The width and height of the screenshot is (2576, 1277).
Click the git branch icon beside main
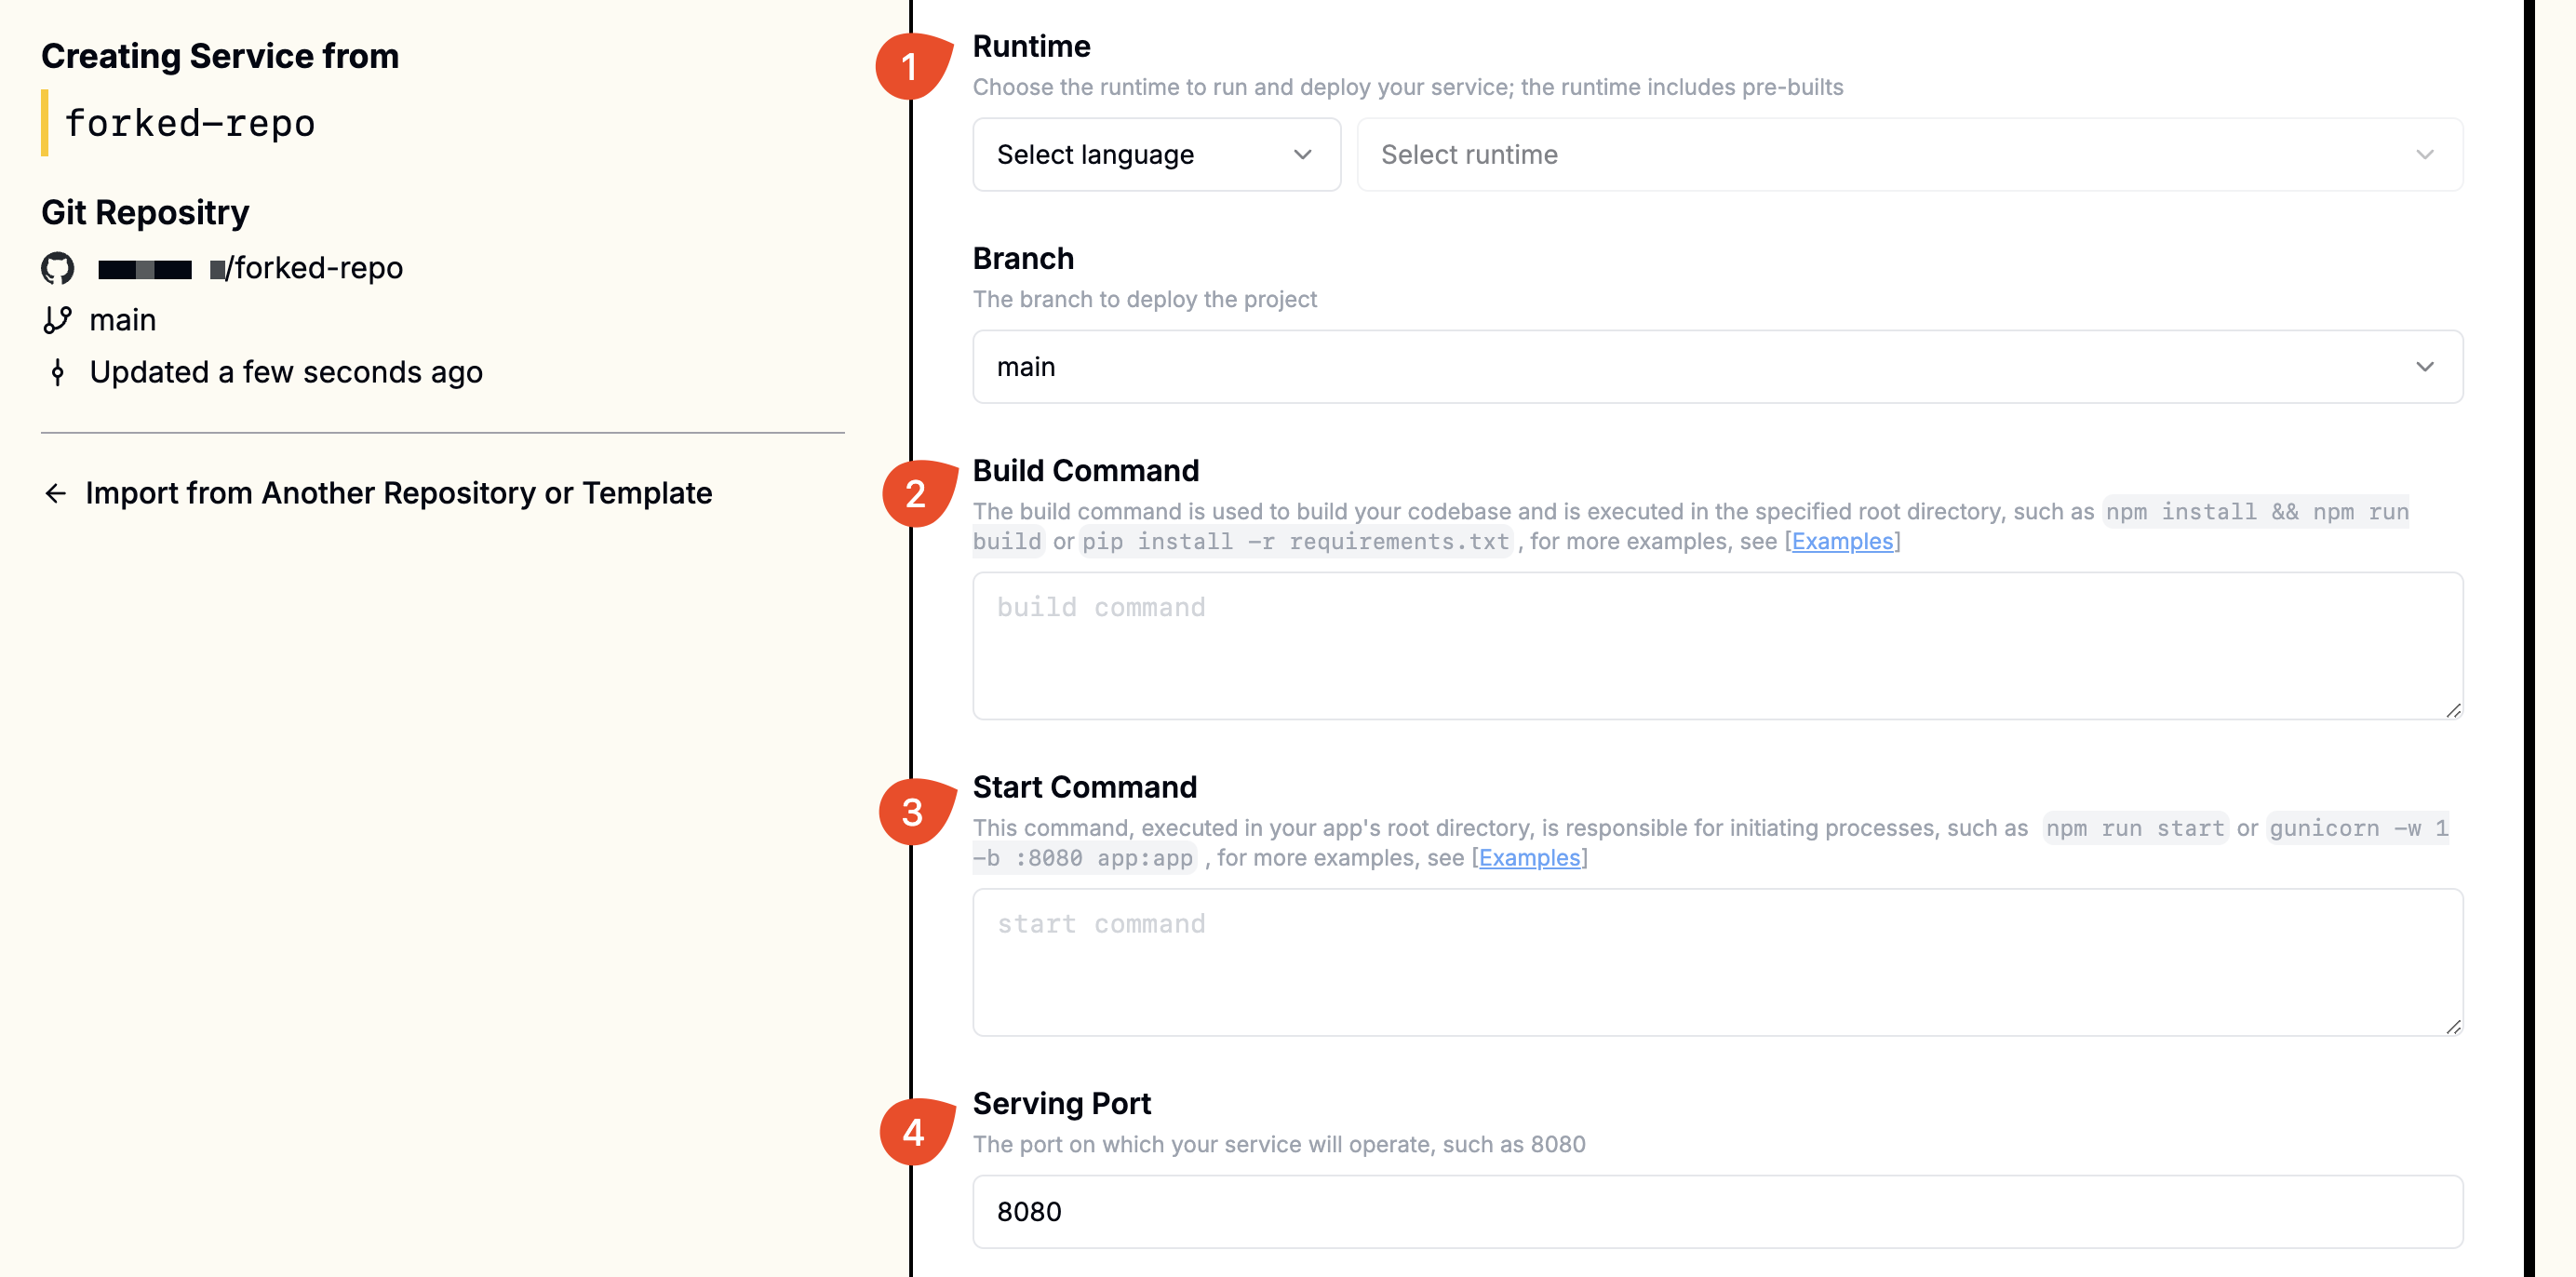[57, 320]
